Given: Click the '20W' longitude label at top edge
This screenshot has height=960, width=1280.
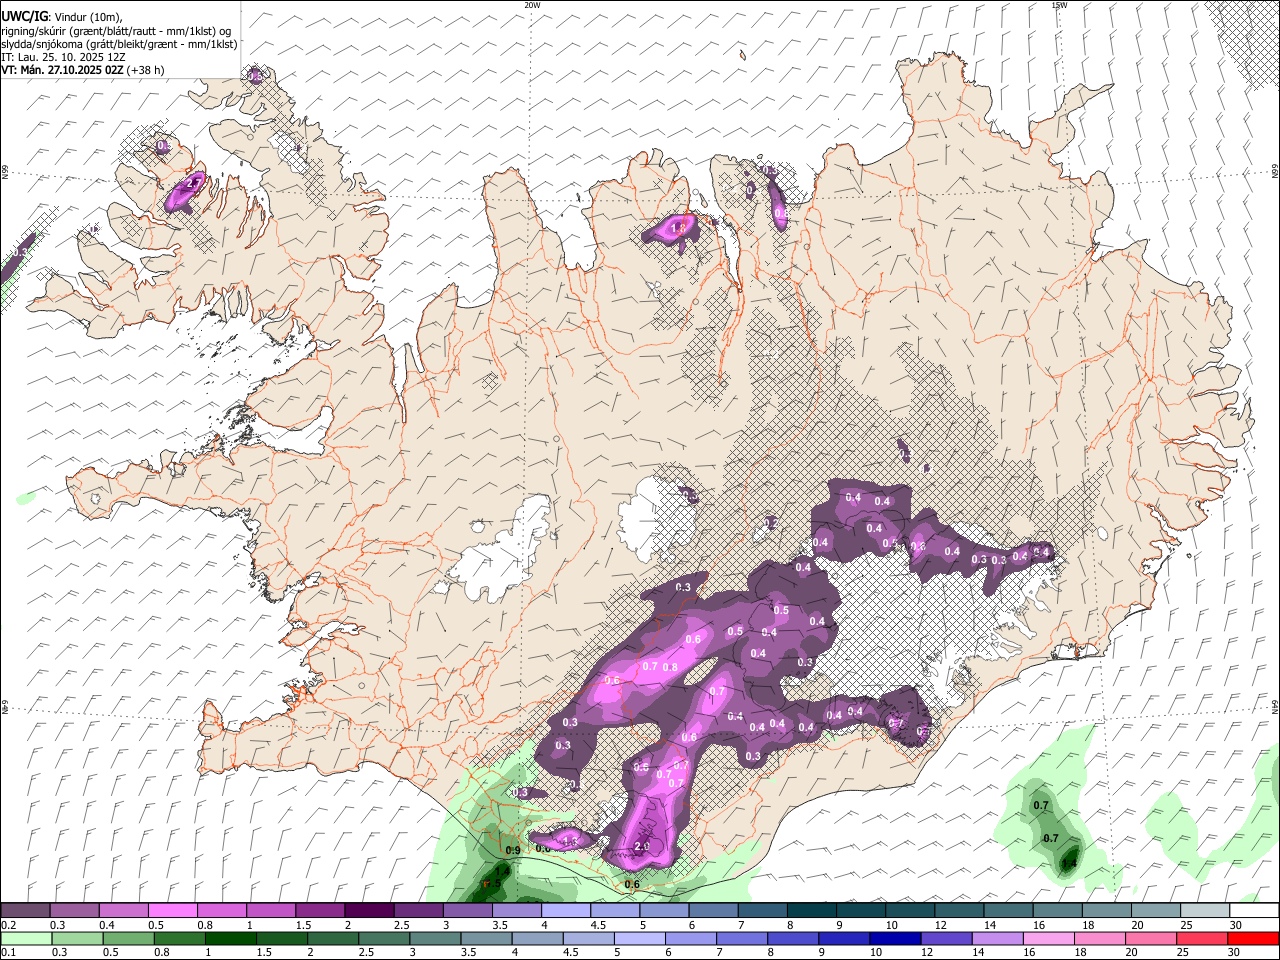Looking at the screenshot, I should coord(532,5).
